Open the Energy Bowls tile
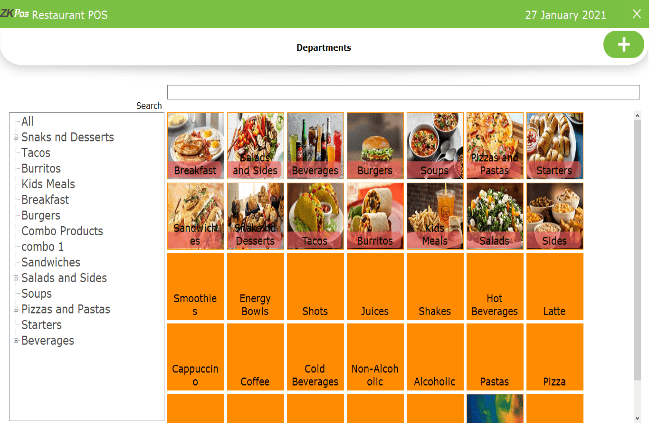This screenshot has height=429, width=649. [255, 287]
